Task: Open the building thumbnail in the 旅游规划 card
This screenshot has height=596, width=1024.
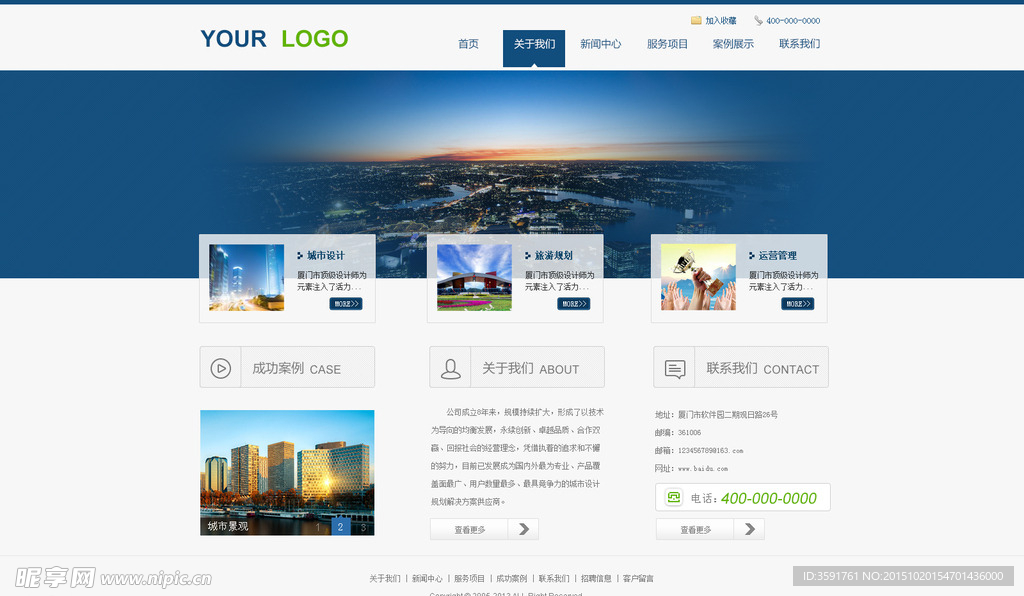Action: [474, 277]
